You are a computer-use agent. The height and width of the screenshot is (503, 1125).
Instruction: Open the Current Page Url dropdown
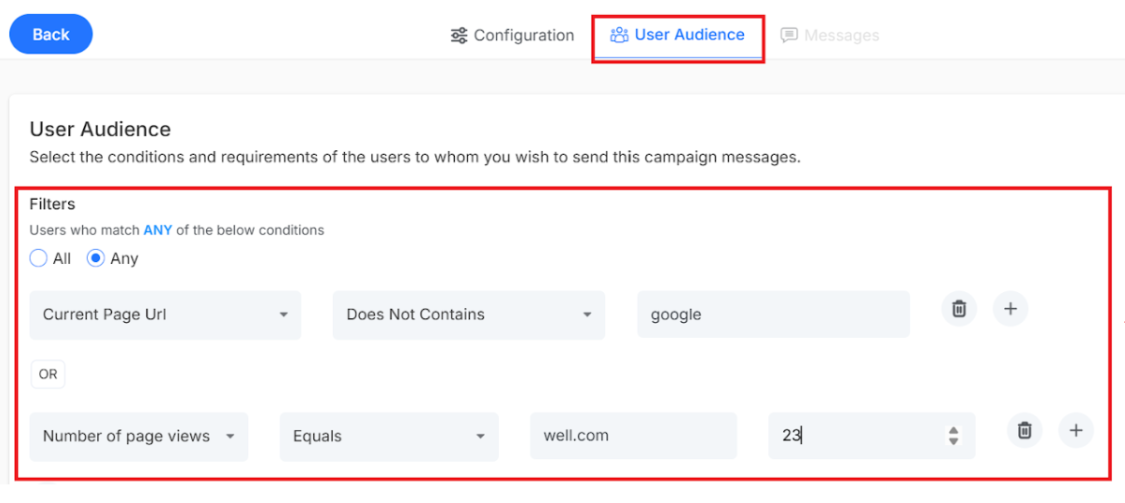coord(165,314)
